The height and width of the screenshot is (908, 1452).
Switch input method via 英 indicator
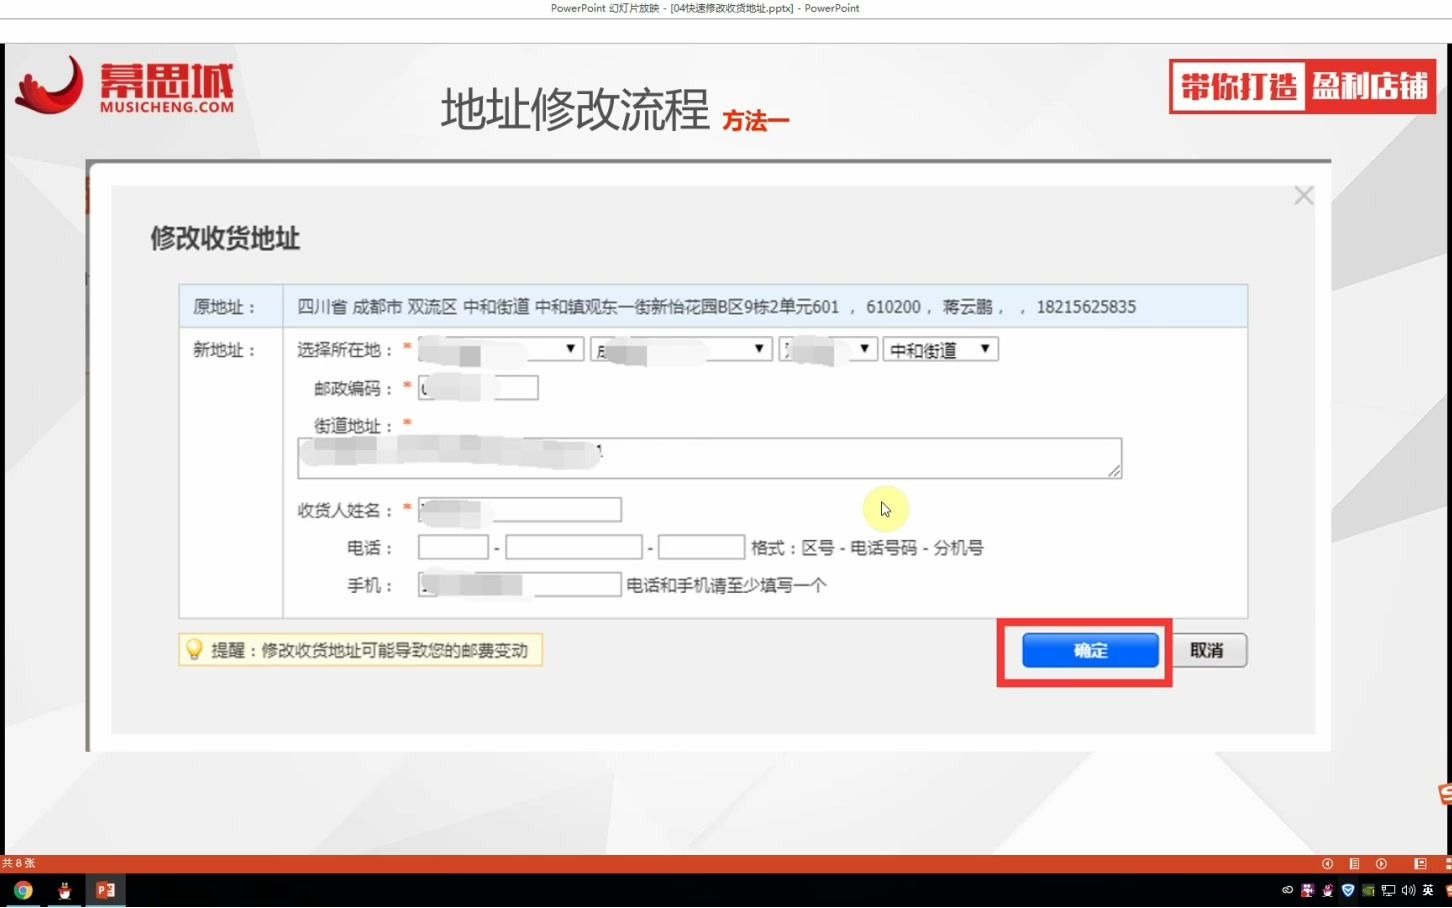pos(1428,890)
